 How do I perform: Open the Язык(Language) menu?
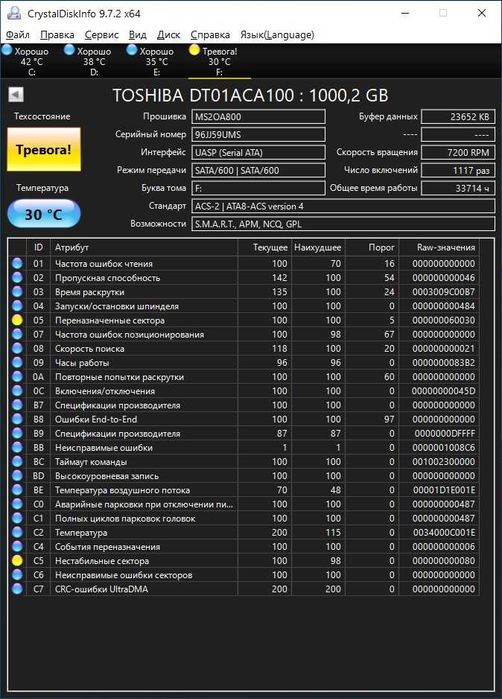(277, 35)
